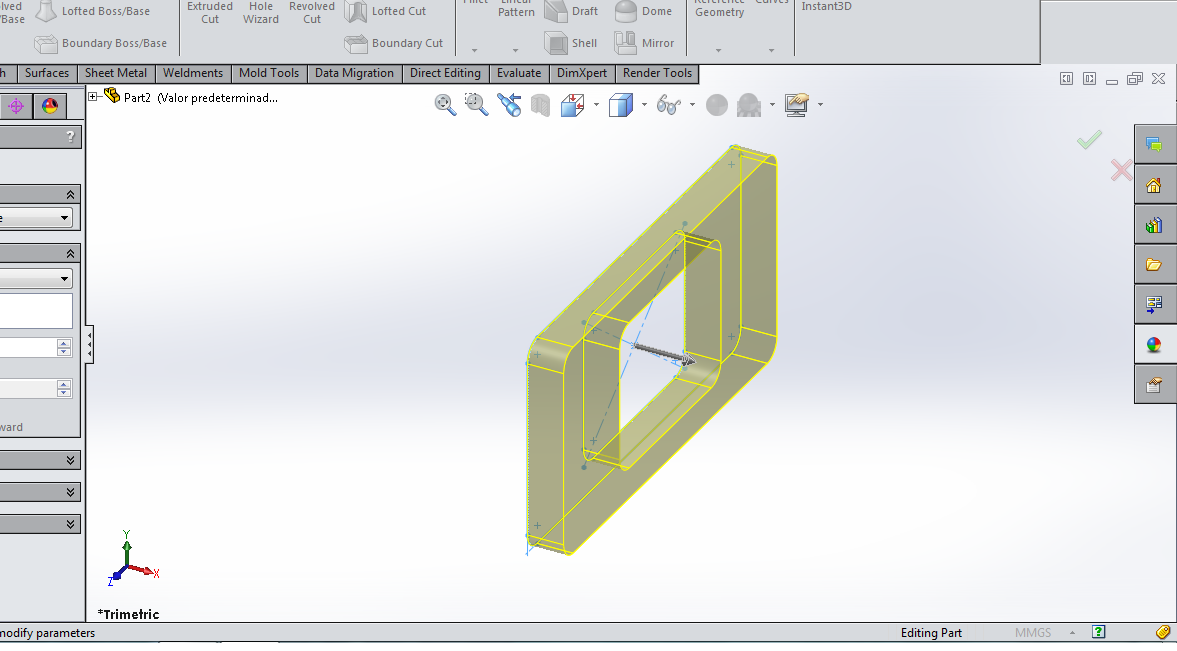Cancel using the red X button
This screenshot has width=1177, height=651.
1121,170
